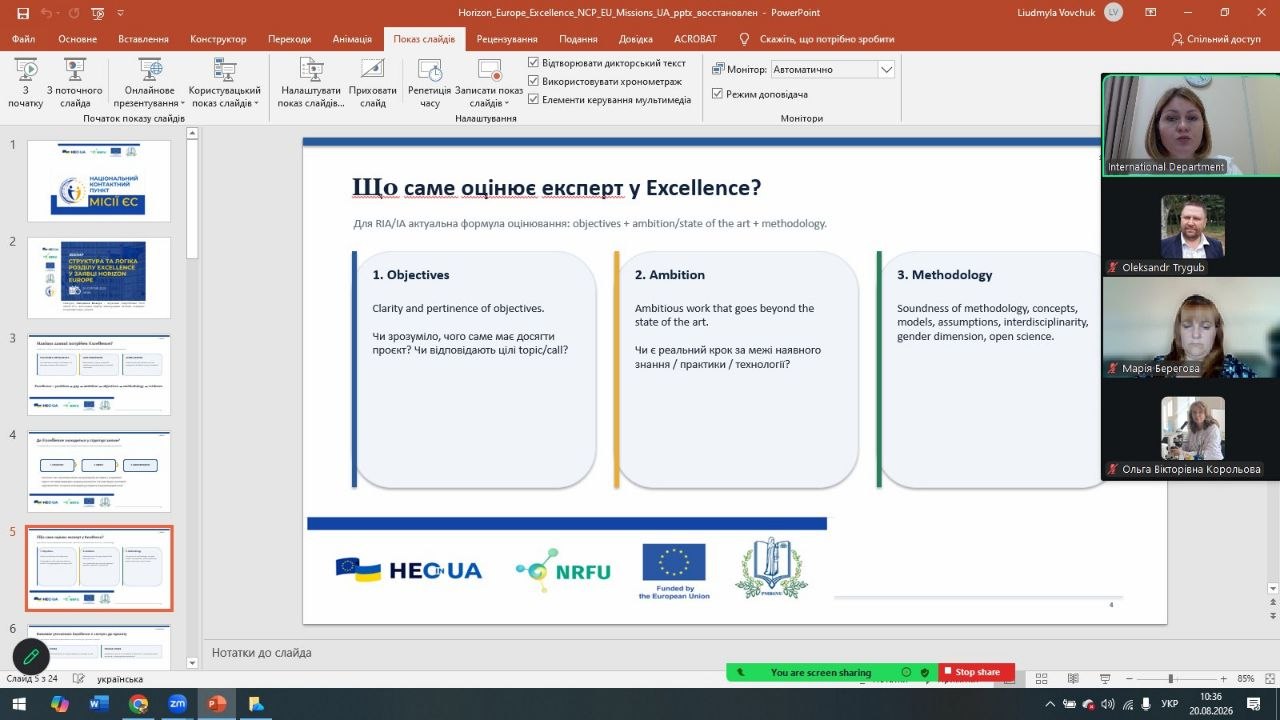This screenshot has width=1280, height=720.
Task: Open the Монітор 'Автоматично' combo box
Action: coord(832,70)
